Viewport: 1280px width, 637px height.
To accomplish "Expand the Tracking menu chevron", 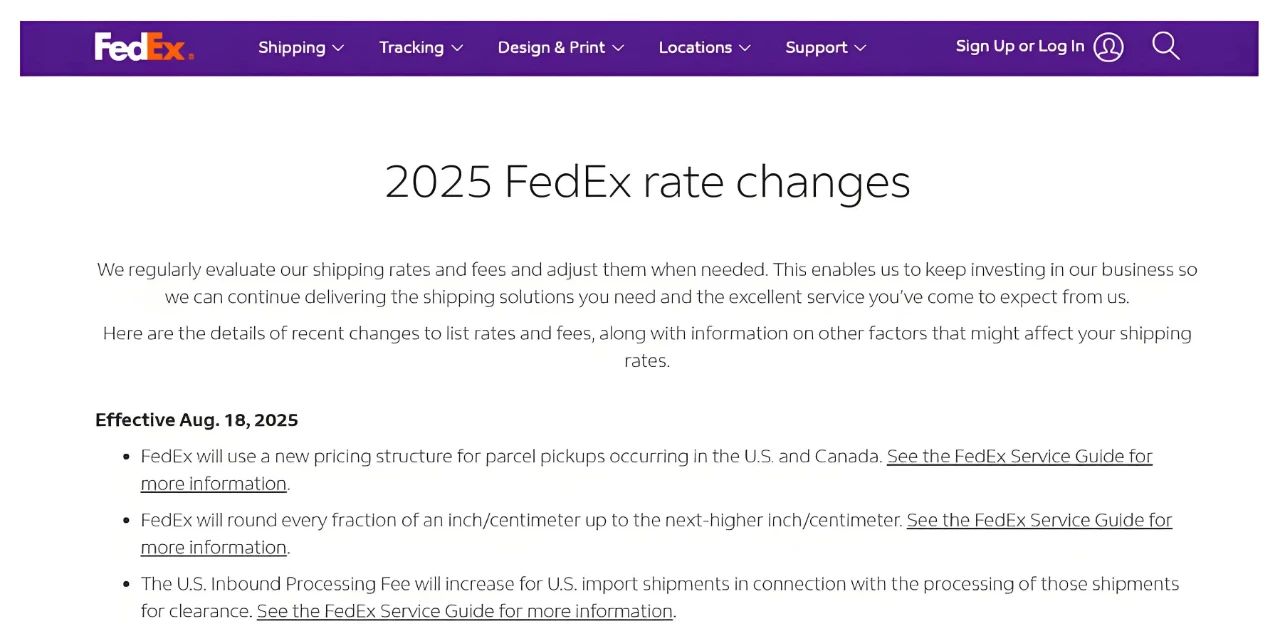I will (457, 48).
